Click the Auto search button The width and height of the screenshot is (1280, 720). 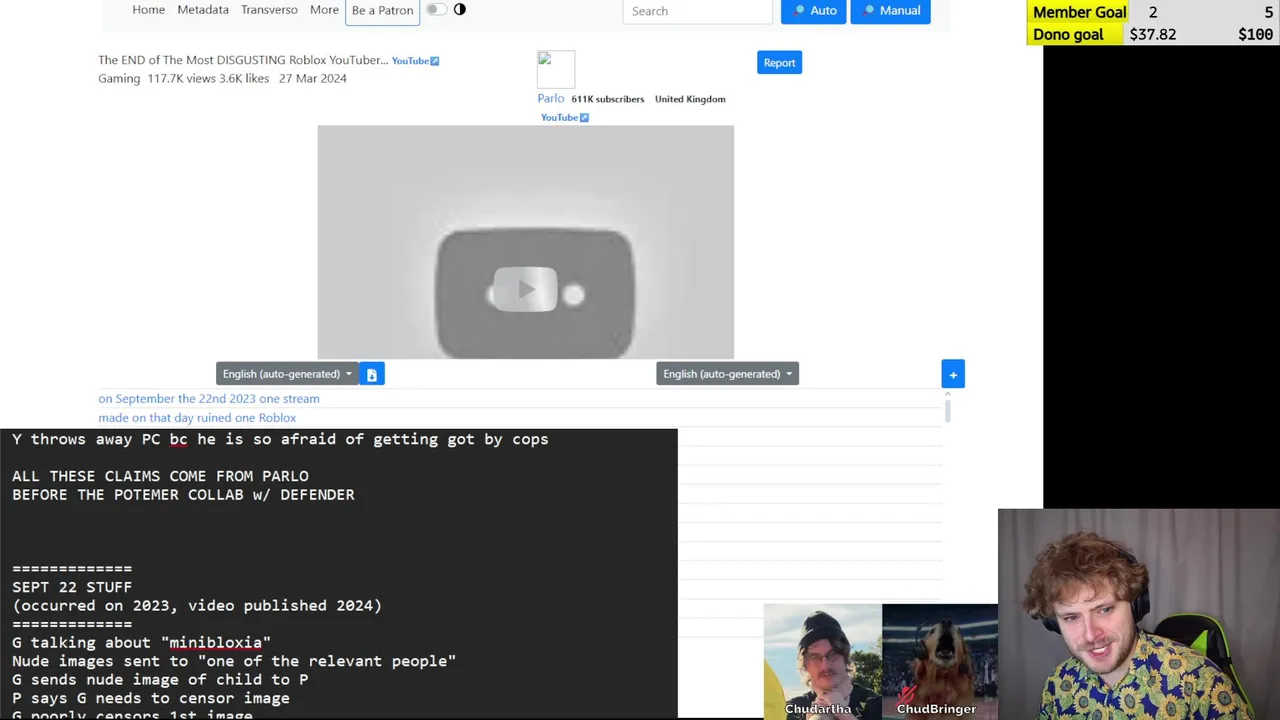pos(813,11)
